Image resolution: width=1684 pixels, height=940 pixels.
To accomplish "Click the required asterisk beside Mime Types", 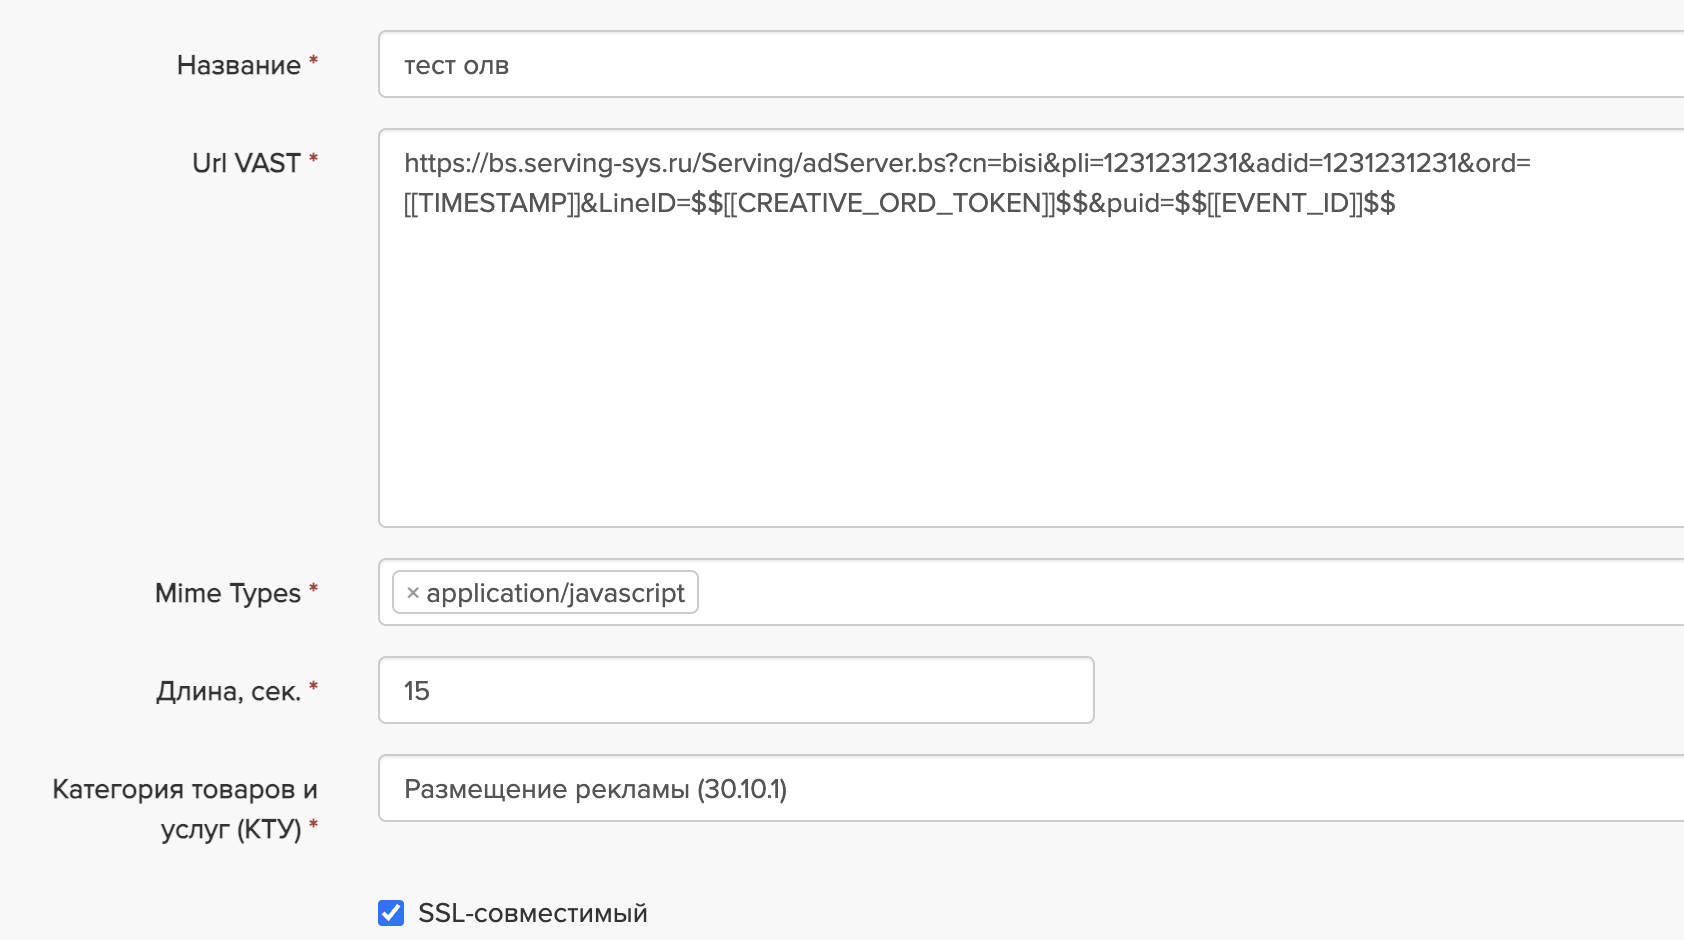I will pyautogui.click(x=313, y=589).
